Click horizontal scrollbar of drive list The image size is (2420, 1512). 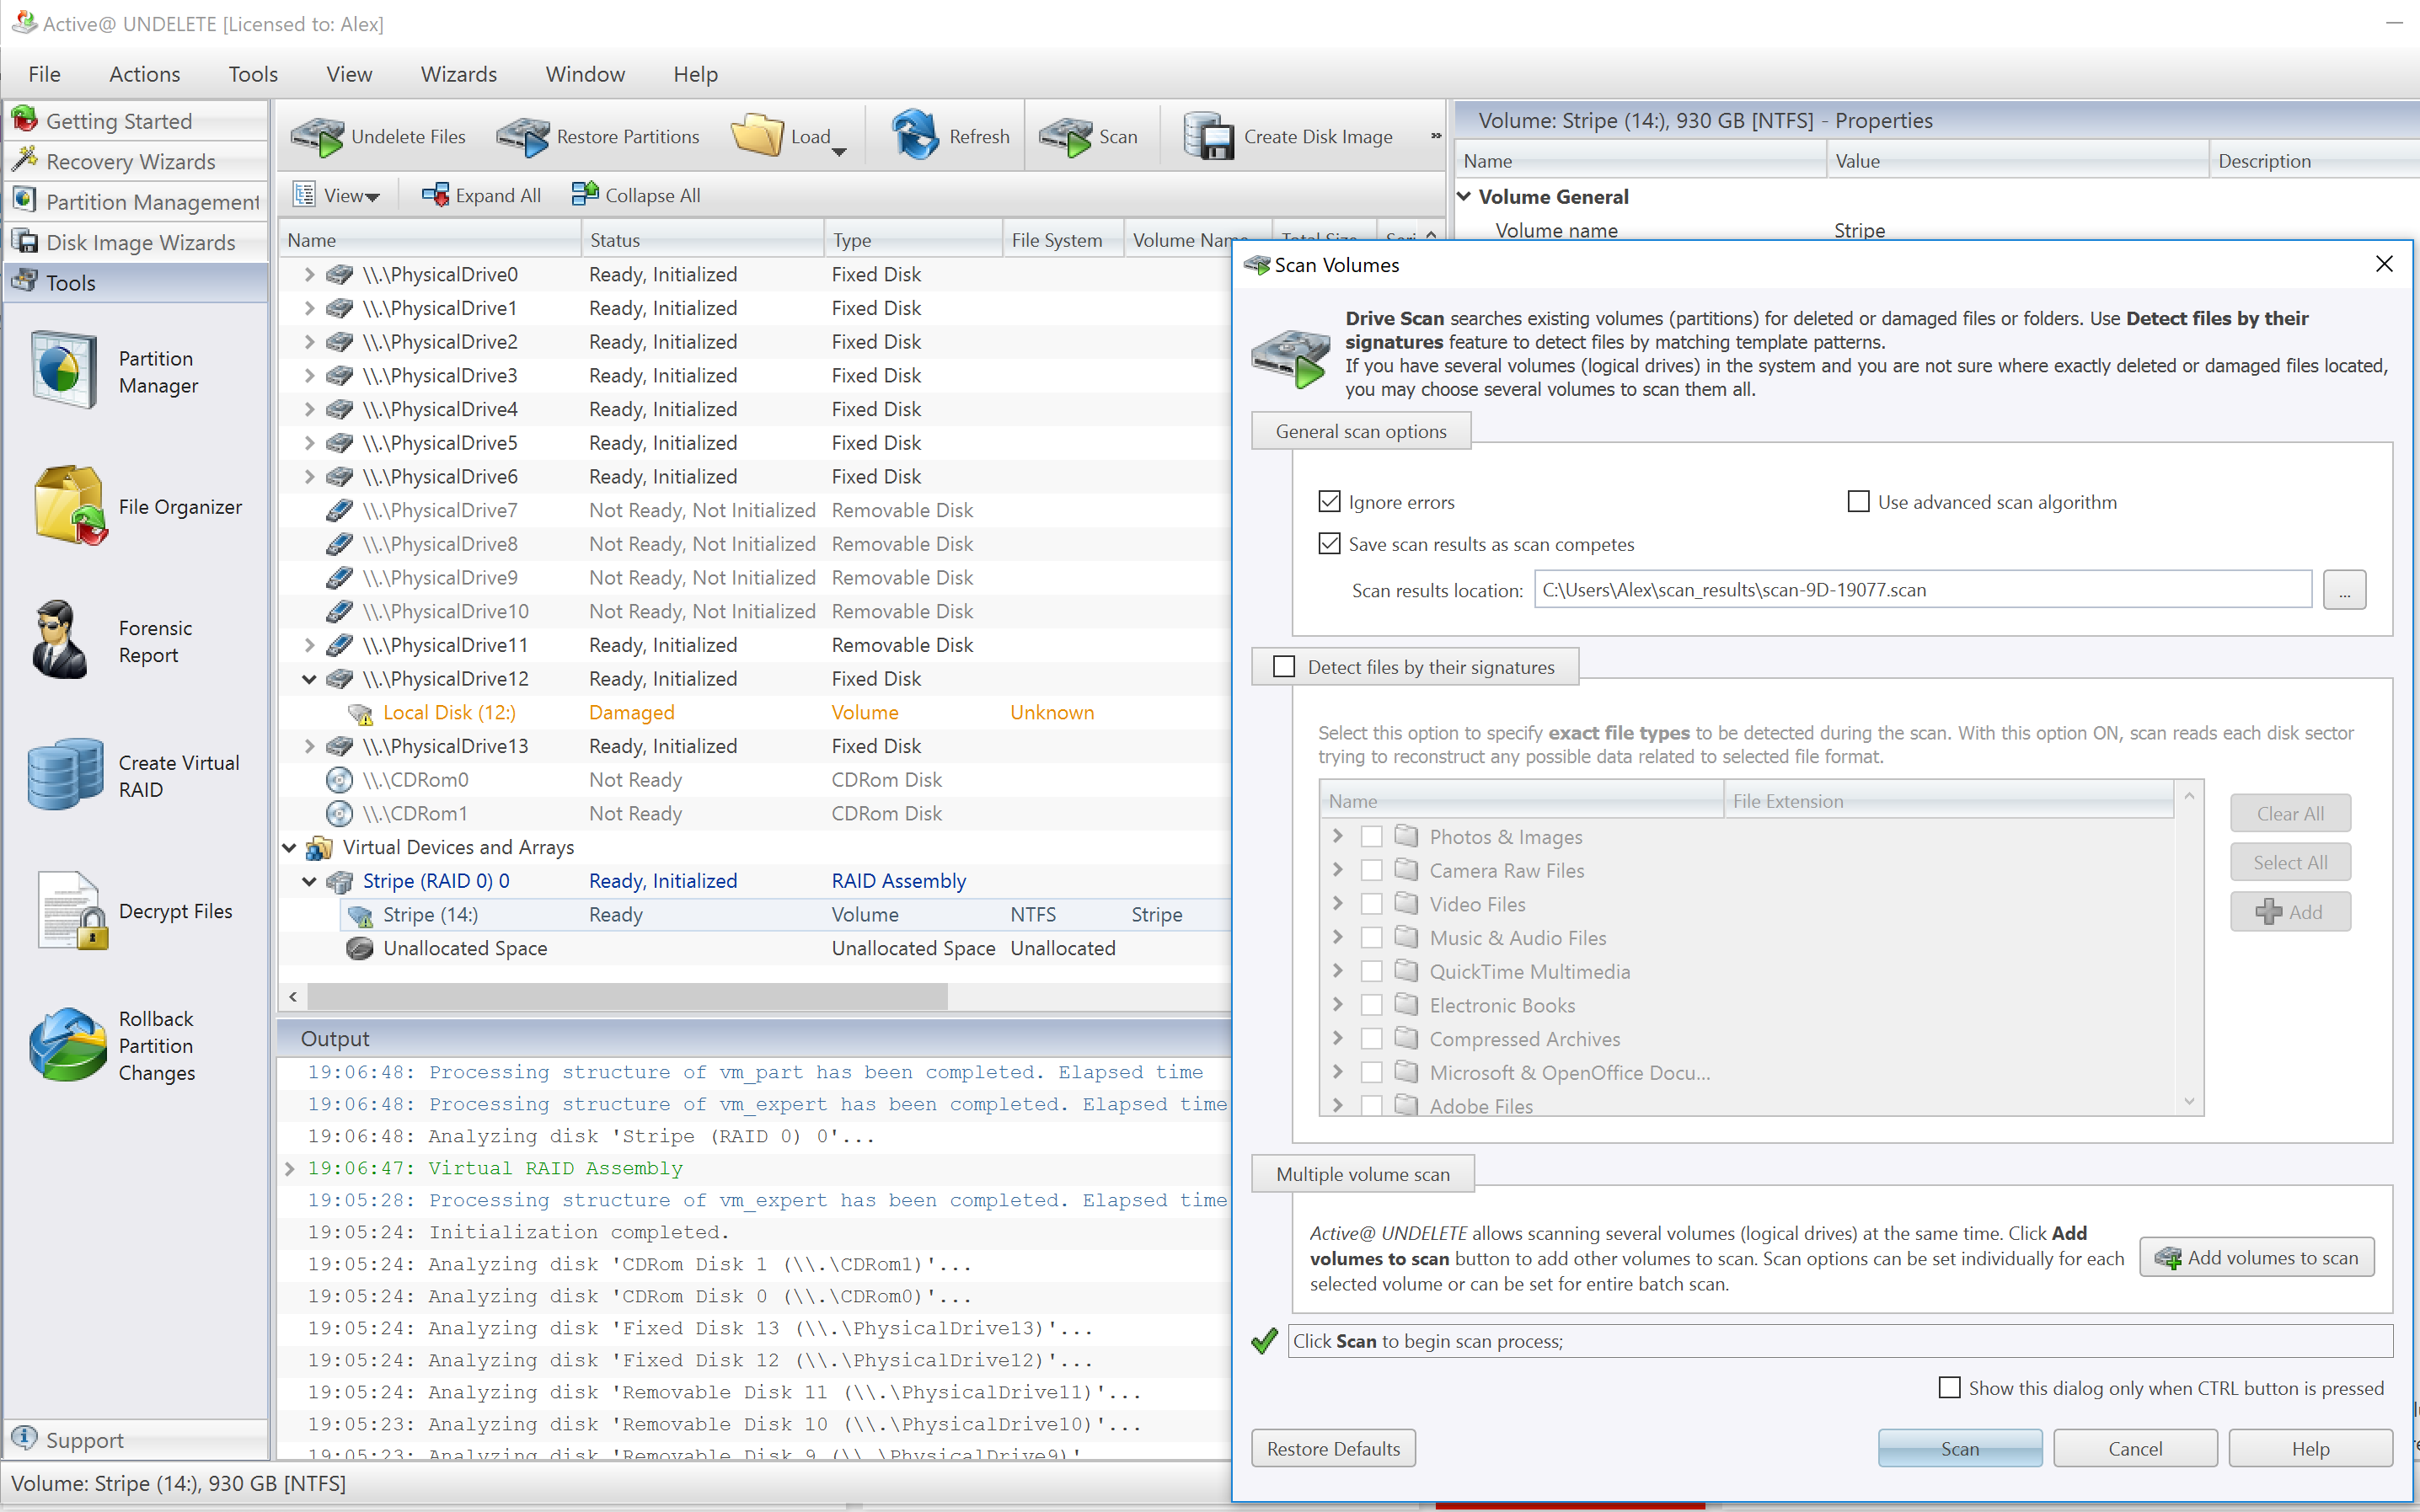(628, 996)
